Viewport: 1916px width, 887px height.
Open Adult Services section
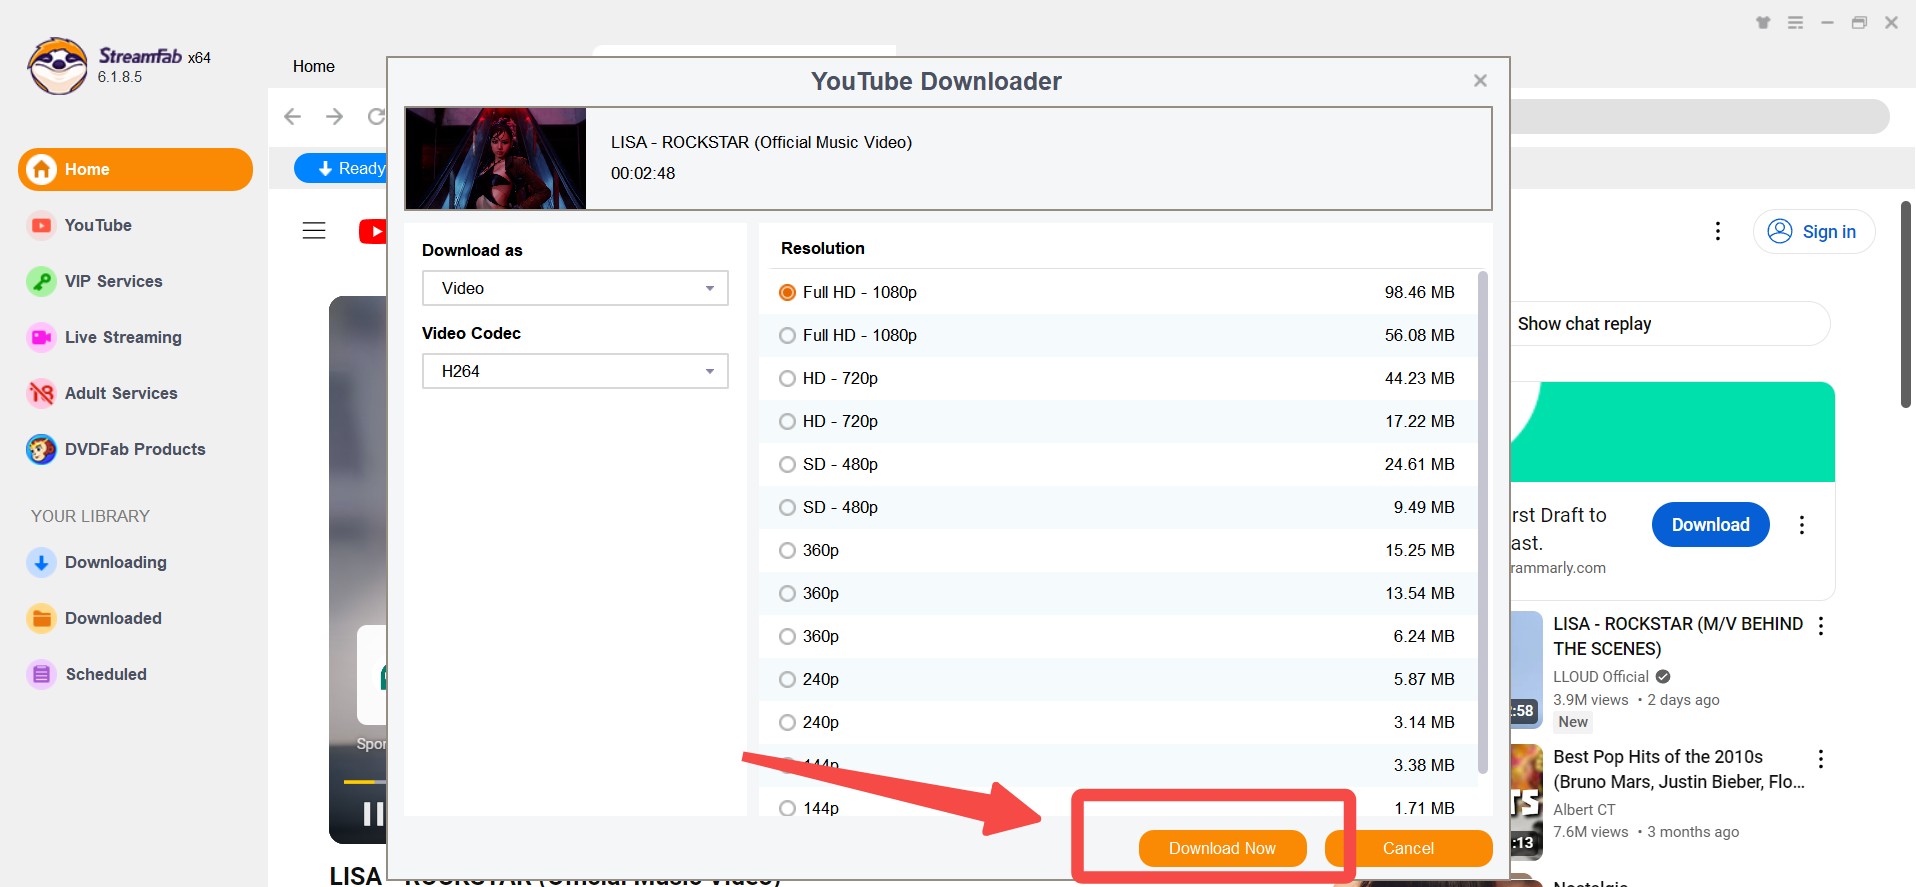121,393
